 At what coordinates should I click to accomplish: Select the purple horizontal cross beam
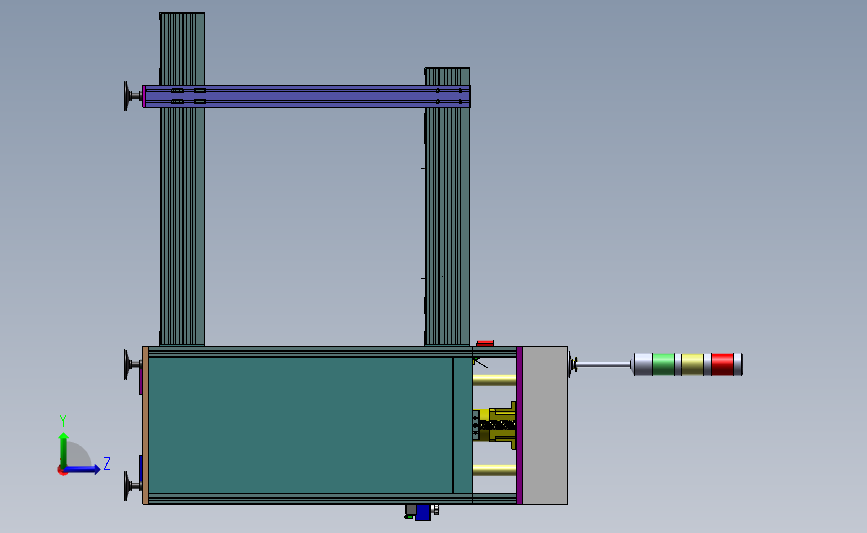[x=306, y=96]
